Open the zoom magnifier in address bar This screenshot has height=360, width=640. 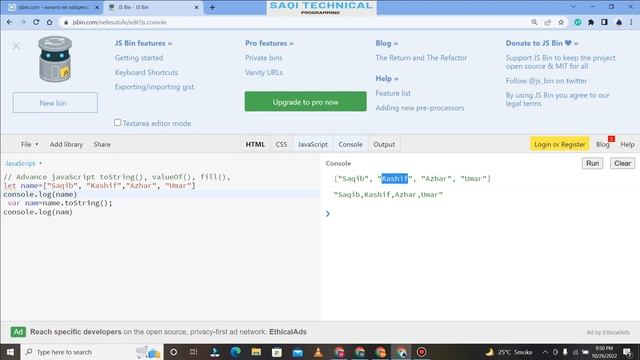point(534,22)
